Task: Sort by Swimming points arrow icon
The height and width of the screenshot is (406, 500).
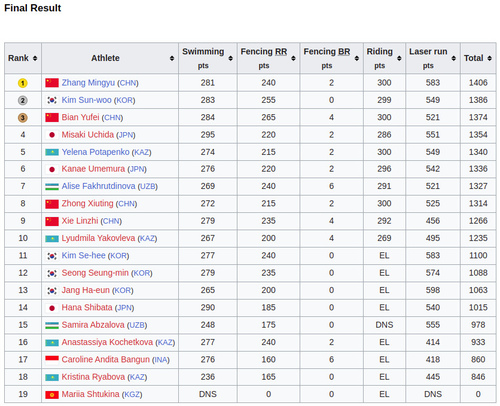Action: (x=230, y=58)
